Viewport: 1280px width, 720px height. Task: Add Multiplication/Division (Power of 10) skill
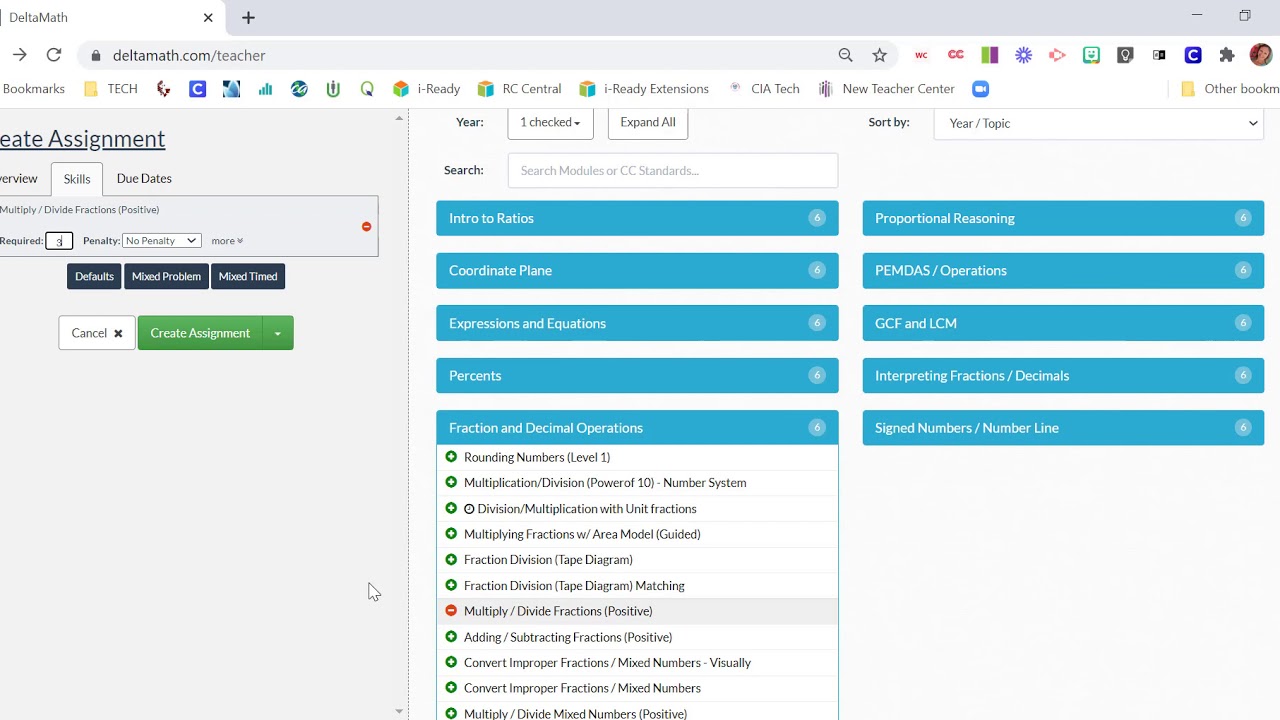click(451, 483)
